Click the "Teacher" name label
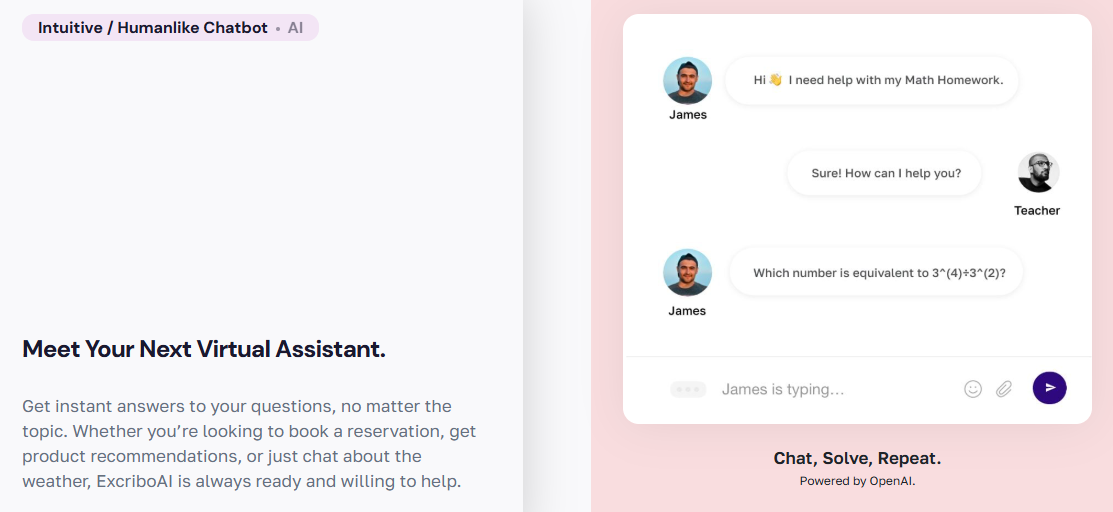This screenshot has height=512, width=1113. tap(1037, 210)
